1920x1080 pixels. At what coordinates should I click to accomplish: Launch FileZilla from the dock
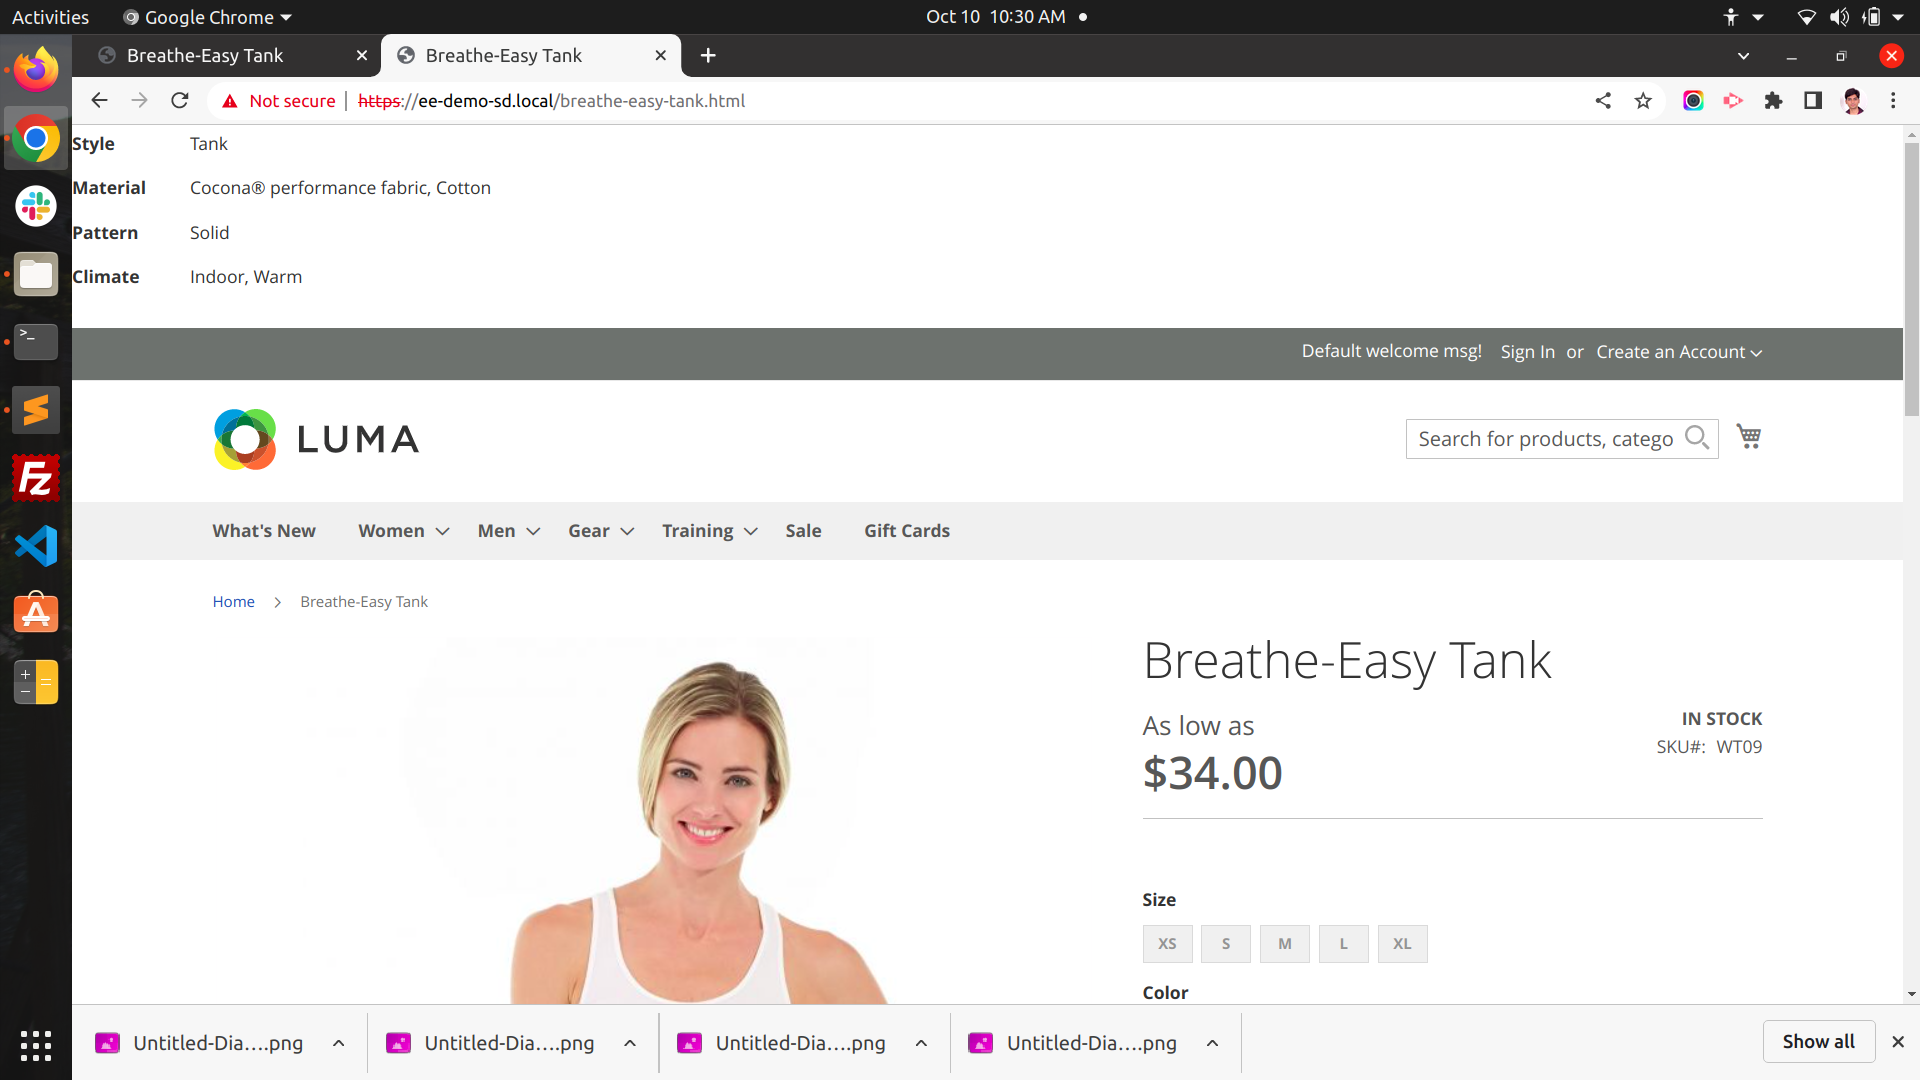click(x=36, y=478)
